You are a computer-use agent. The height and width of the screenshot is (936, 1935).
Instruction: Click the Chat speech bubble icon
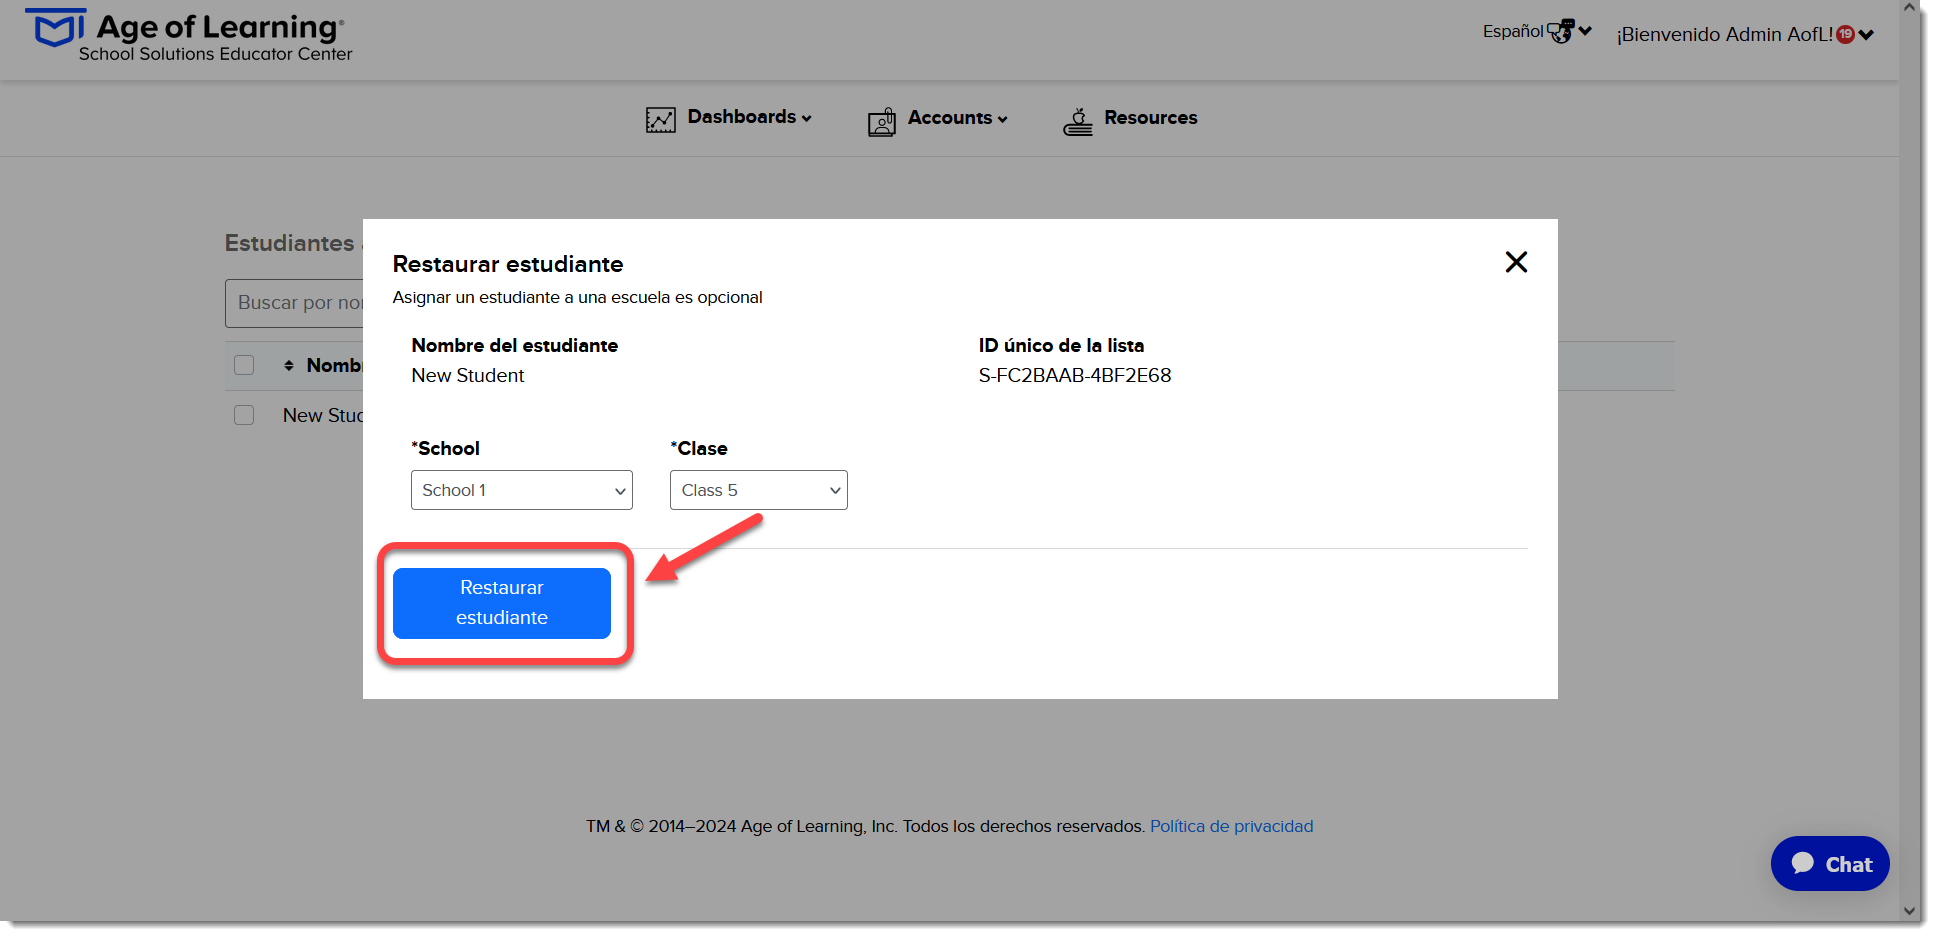(1802, 863)
